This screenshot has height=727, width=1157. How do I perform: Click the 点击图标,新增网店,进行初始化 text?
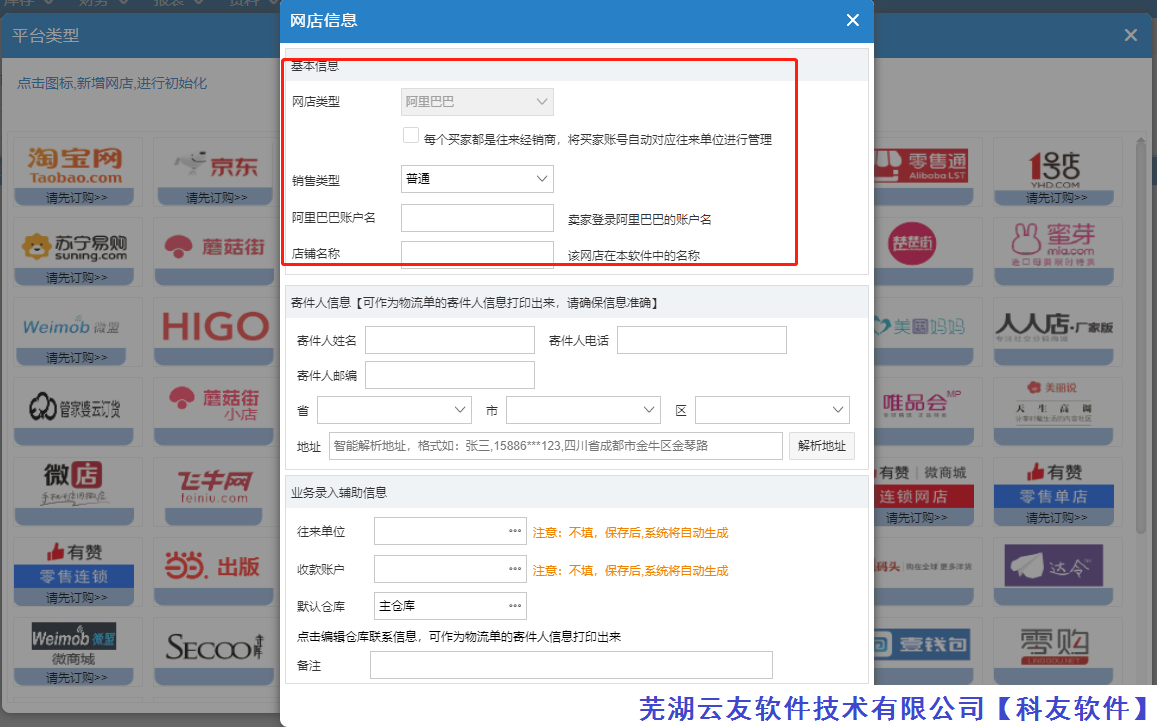pos(112,83)
